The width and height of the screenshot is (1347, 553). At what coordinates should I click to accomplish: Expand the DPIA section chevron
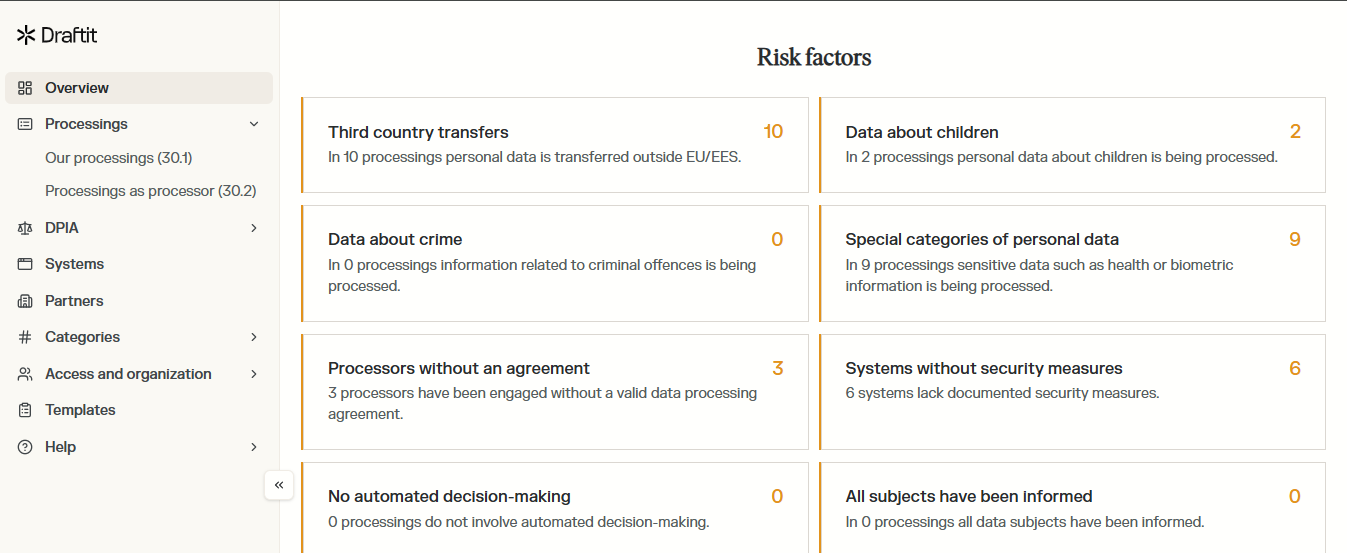coord(254,228)
